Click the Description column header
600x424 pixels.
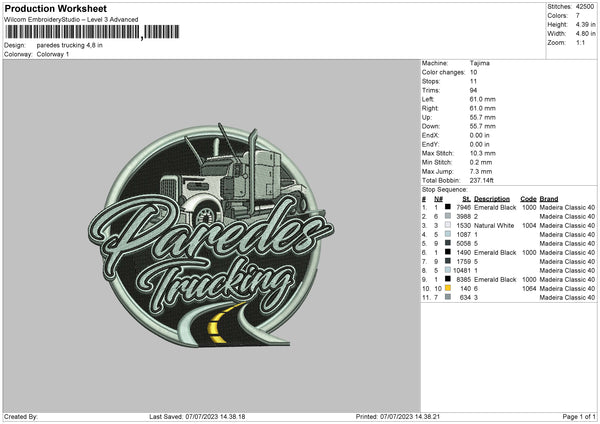pyautogui.click(x=492, y=199)
